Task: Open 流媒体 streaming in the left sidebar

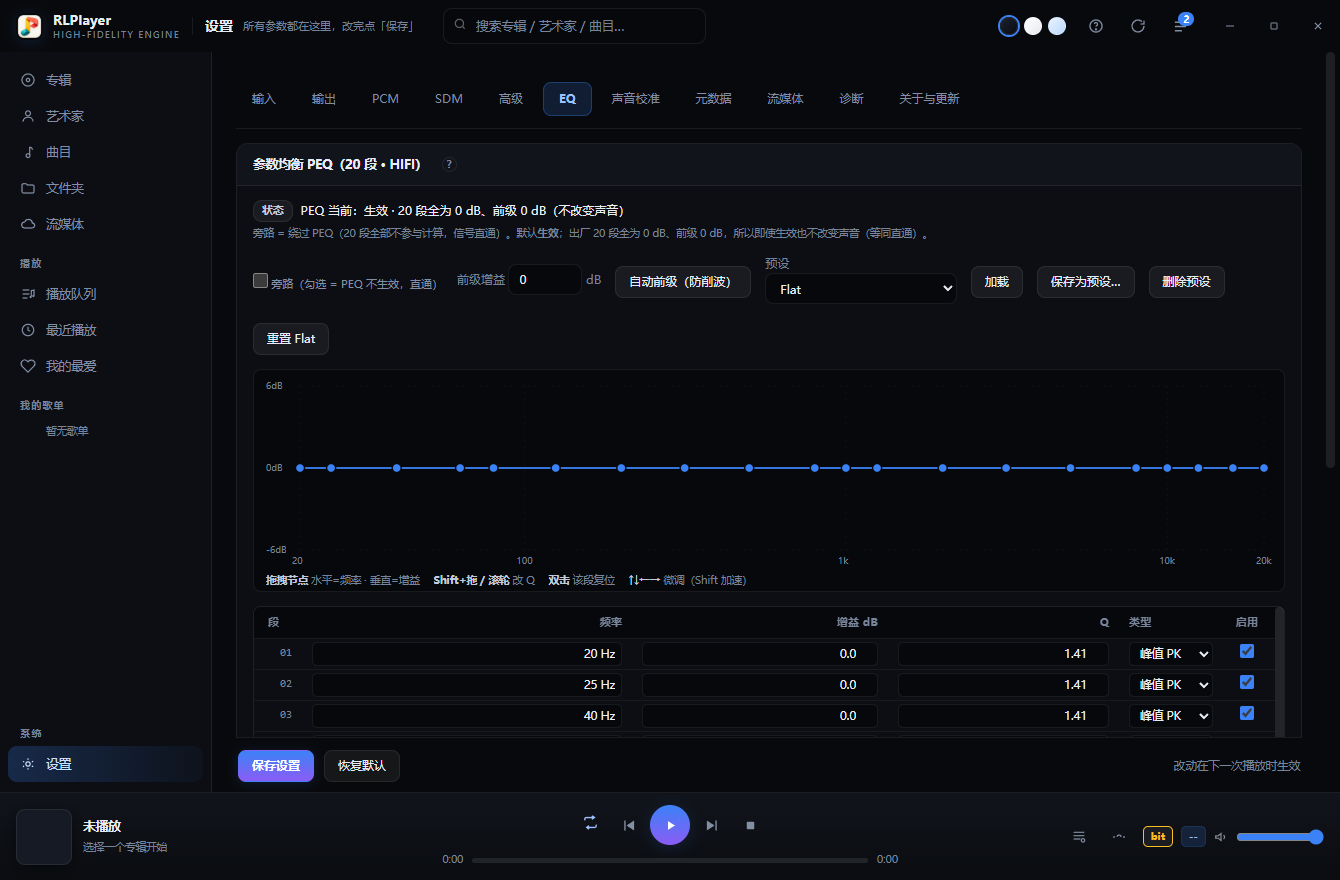Action: pyautogui.click(x=105, y=224)
